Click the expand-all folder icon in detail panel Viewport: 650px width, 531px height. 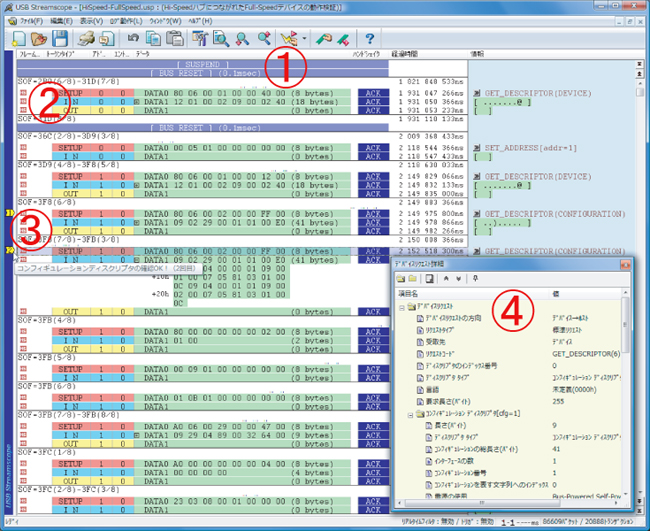coord(400,279)
